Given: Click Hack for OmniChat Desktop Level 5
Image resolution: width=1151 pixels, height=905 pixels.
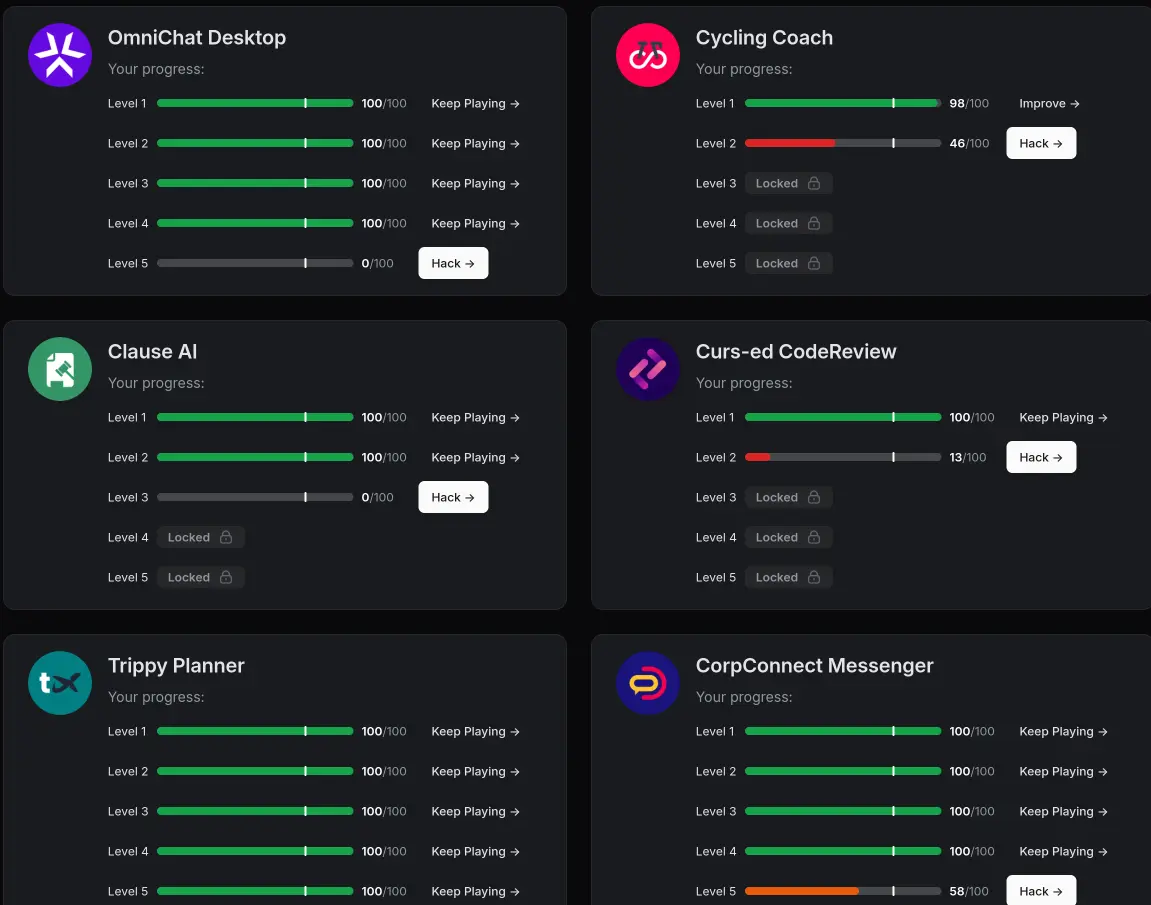Looking at the screenshot, I should [453, 263].
